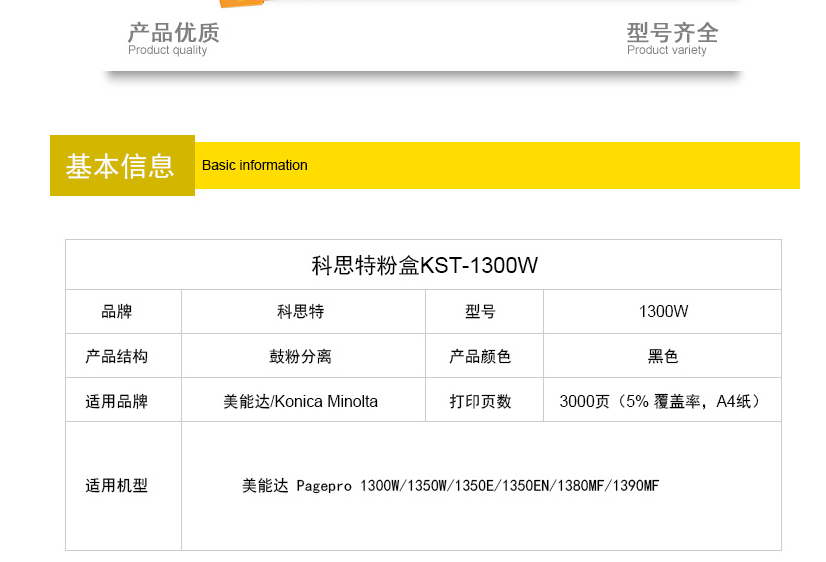Click the table title 科思特粉盒KST-1300W
This screenshot has width=826, height=562.
click(424, 265)
